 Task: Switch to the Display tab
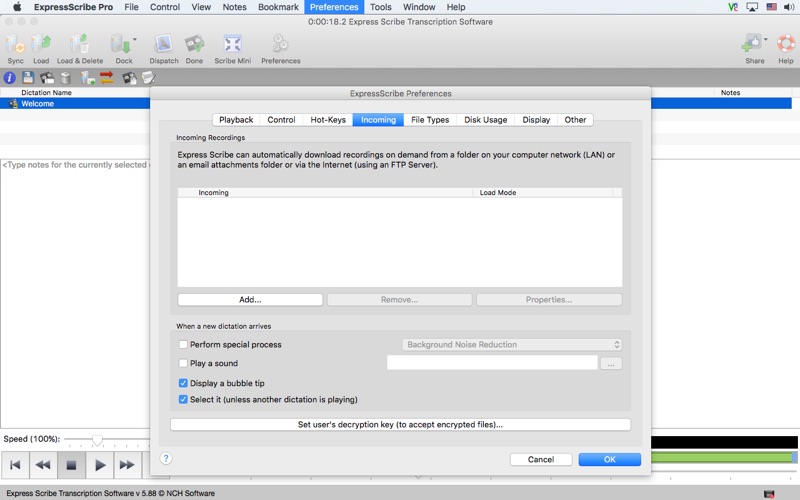point(536,120)
